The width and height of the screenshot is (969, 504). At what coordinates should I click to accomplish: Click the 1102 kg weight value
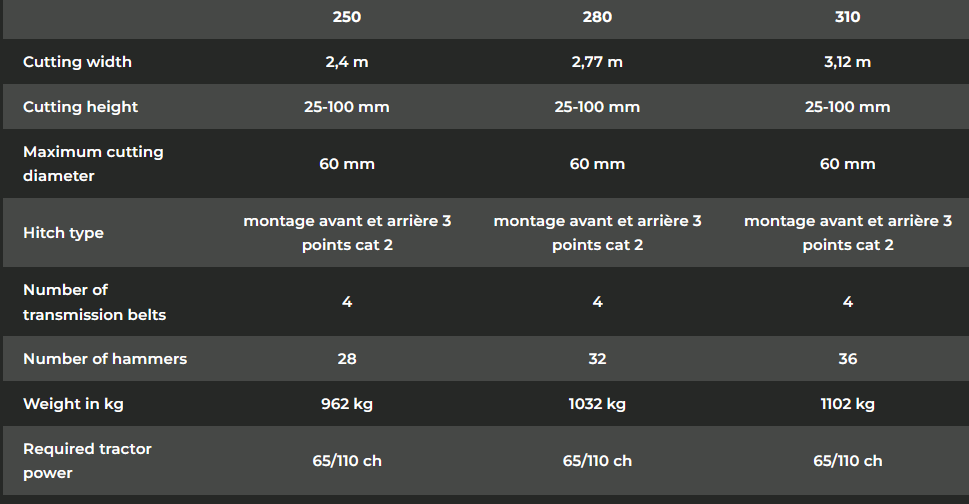[x=847, y=404]
